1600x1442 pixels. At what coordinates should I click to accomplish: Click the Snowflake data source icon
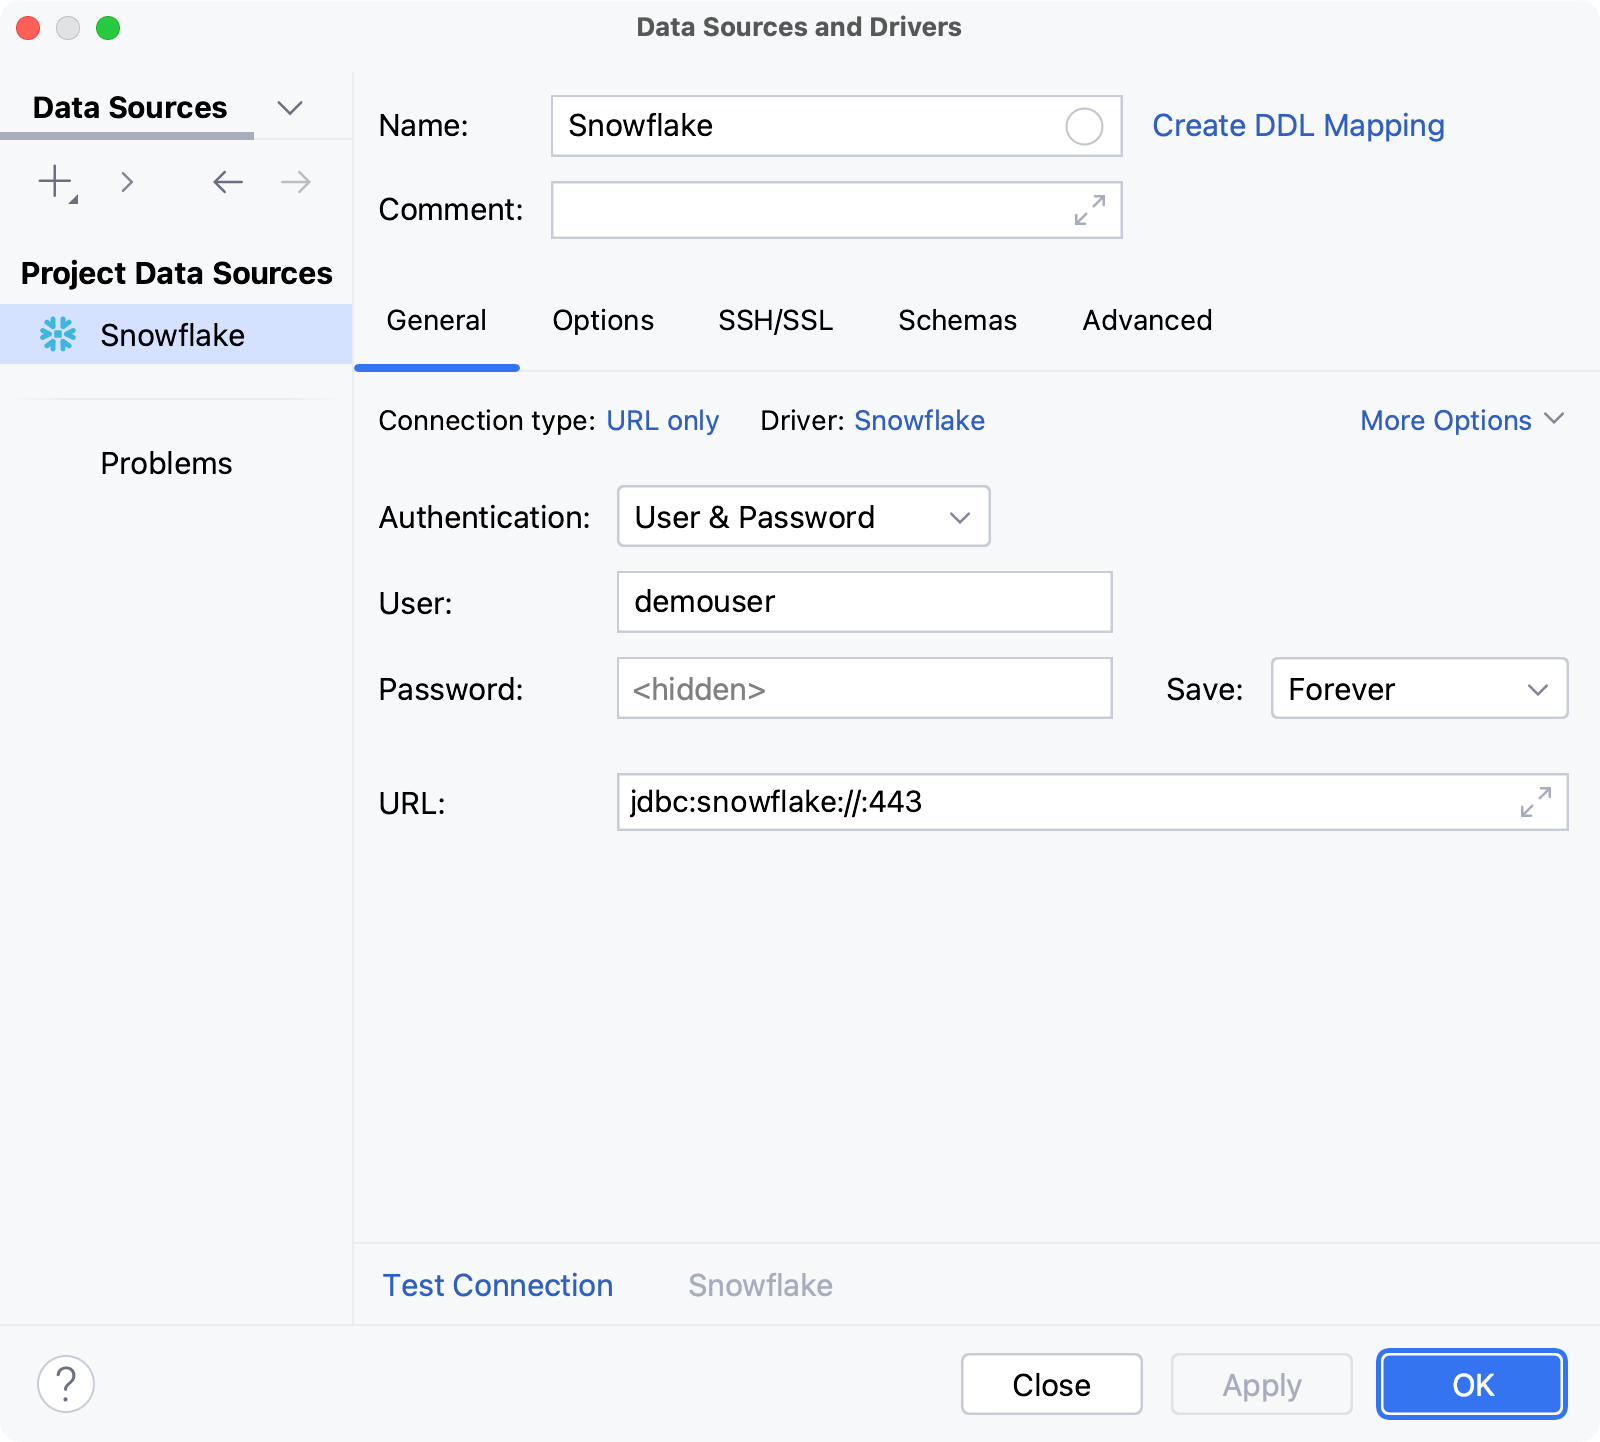(x=59, y=334)
